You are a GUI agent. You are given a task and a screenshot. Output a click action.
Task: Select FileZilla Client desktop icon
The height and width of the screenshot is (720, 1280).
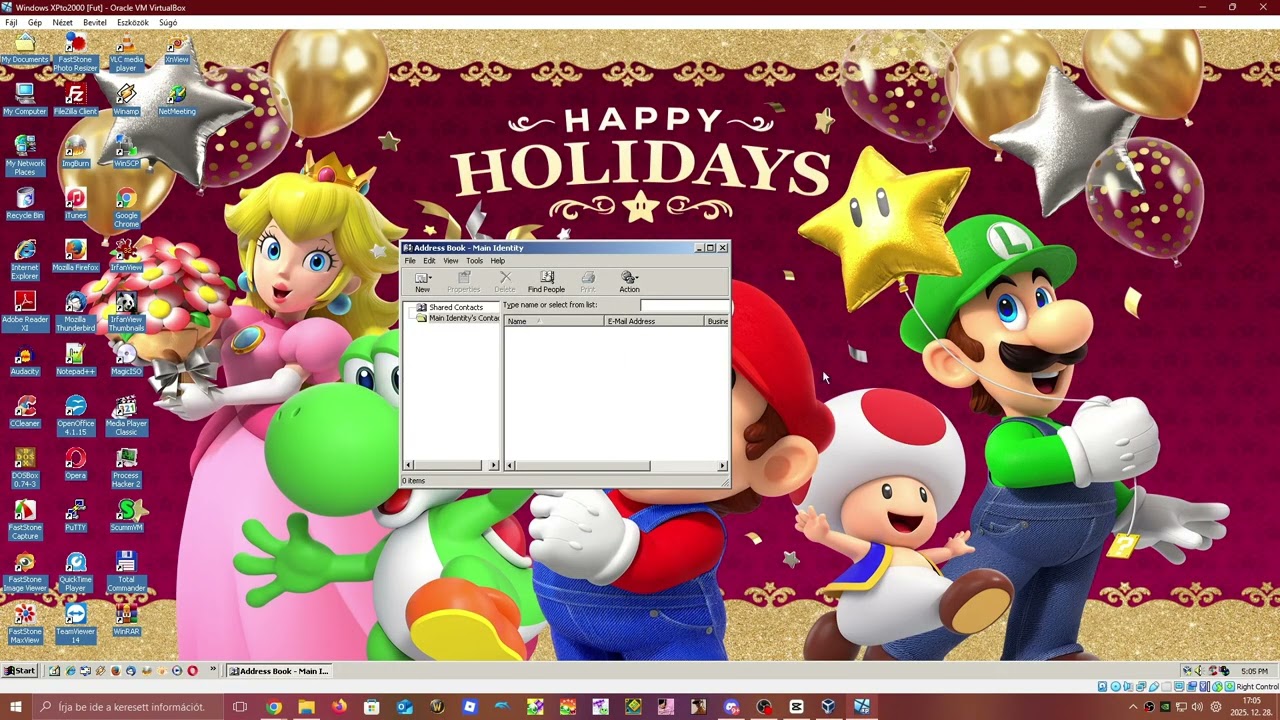[75, 101]
